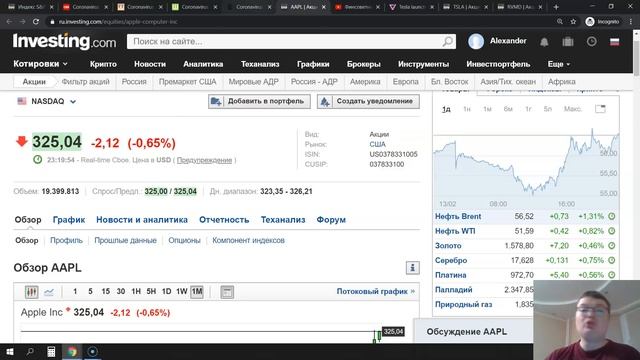
Task: Select 1M chart interval
Action: (x=197, y=291)
